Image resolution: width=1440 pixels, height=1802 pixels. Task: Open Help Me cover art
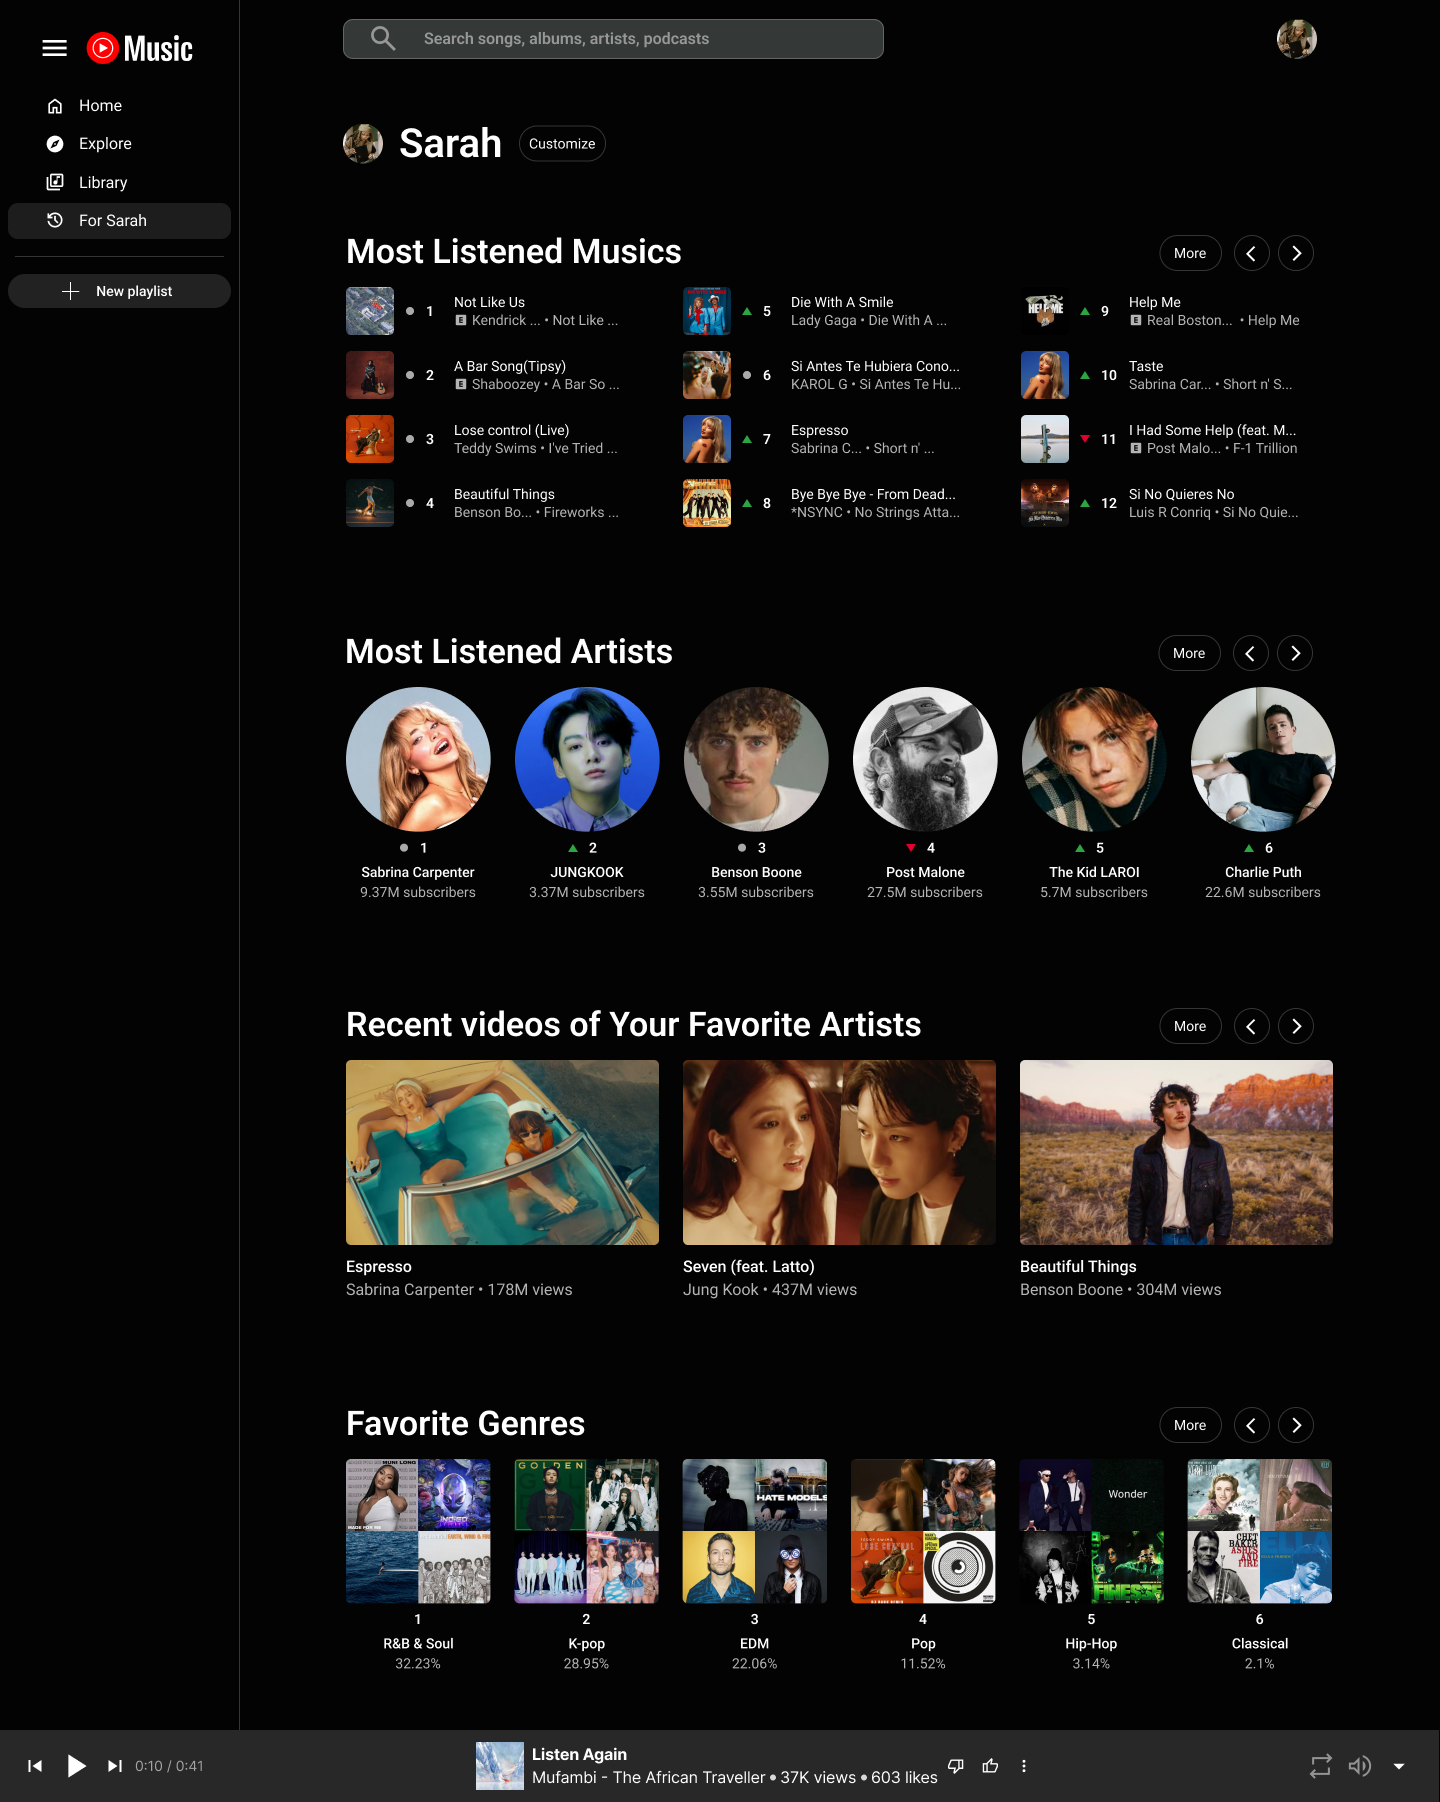click(x=1045, y=311)
